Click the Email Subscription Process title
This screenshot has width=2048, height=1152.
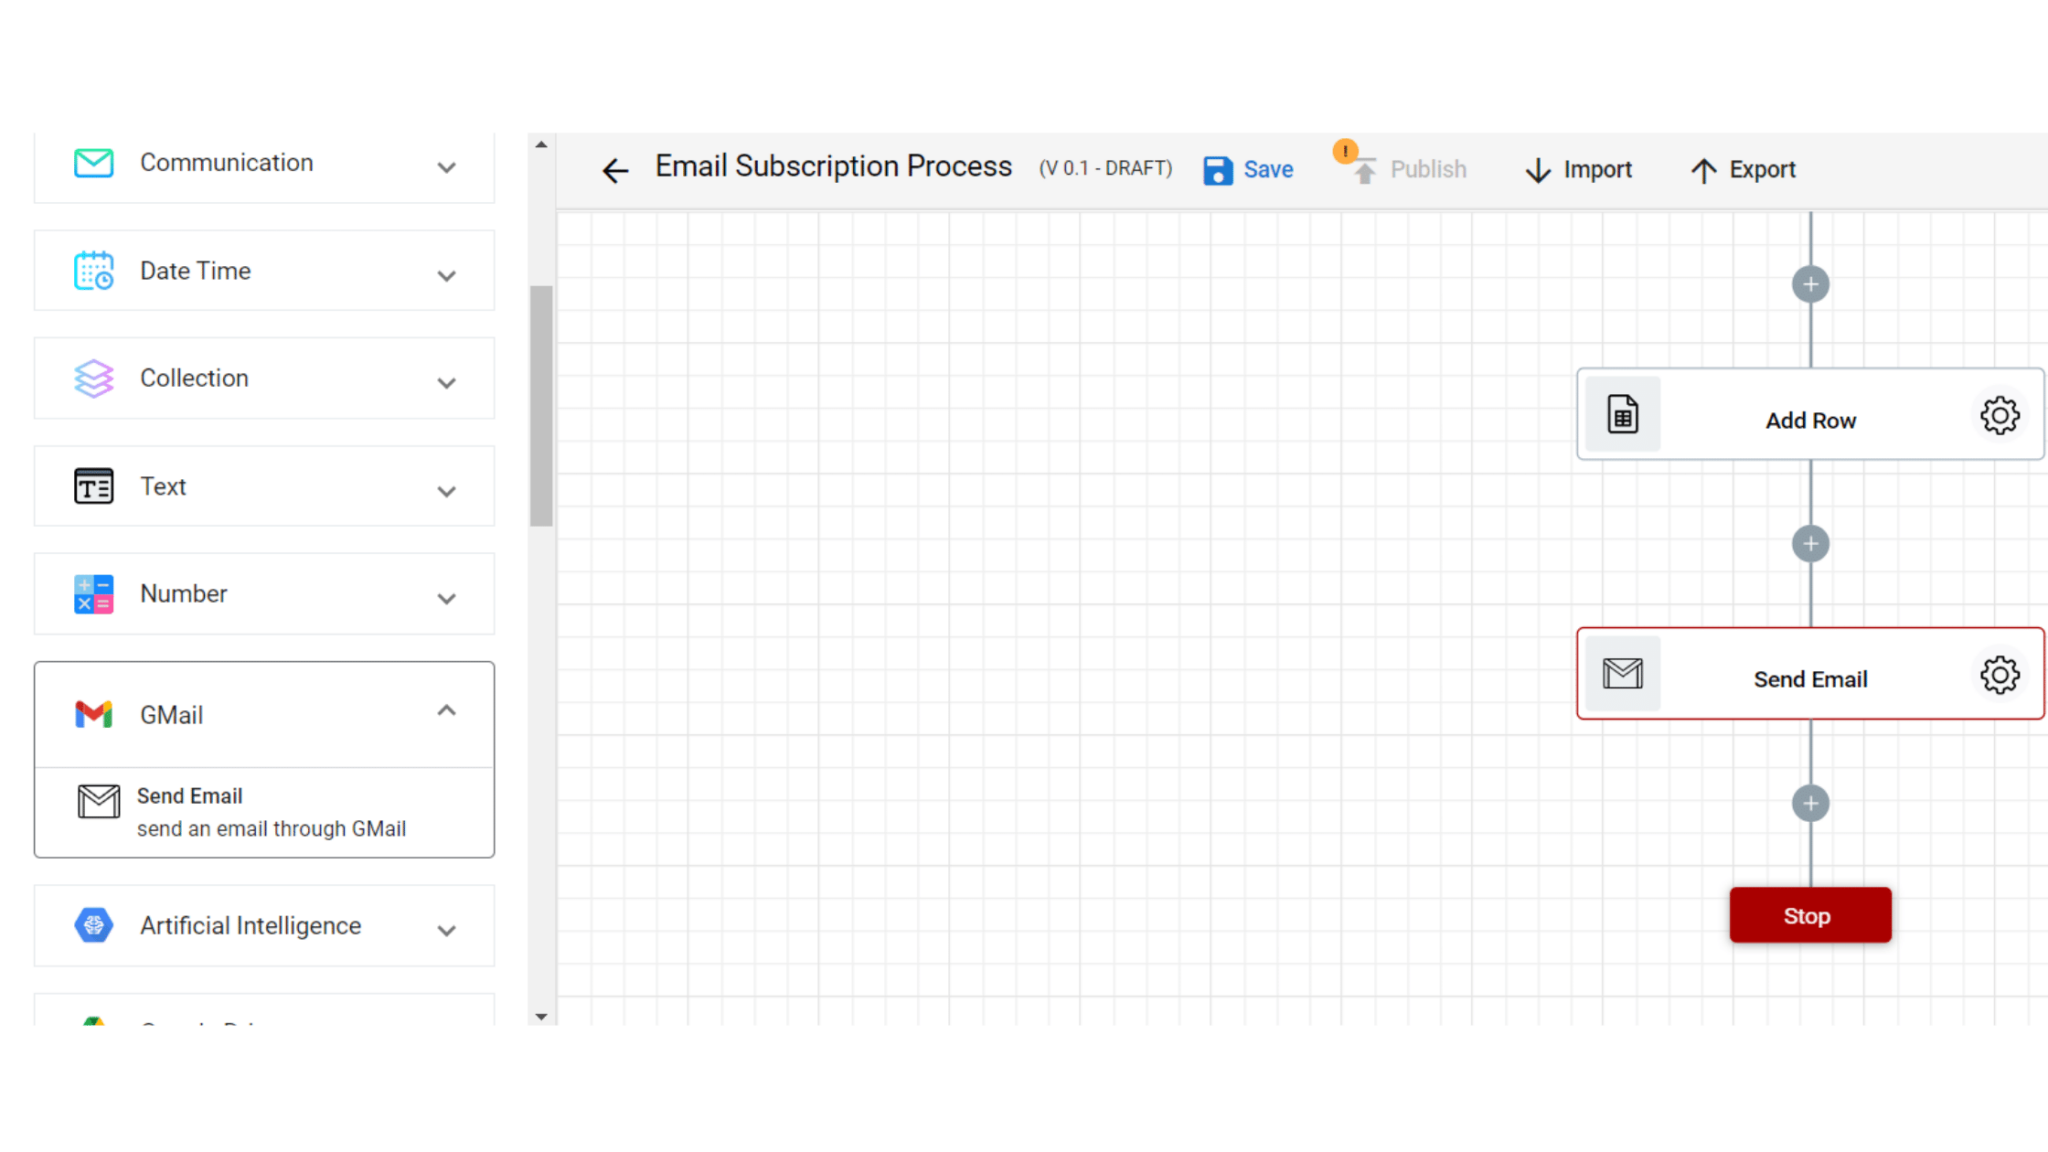tap(834, 166)
